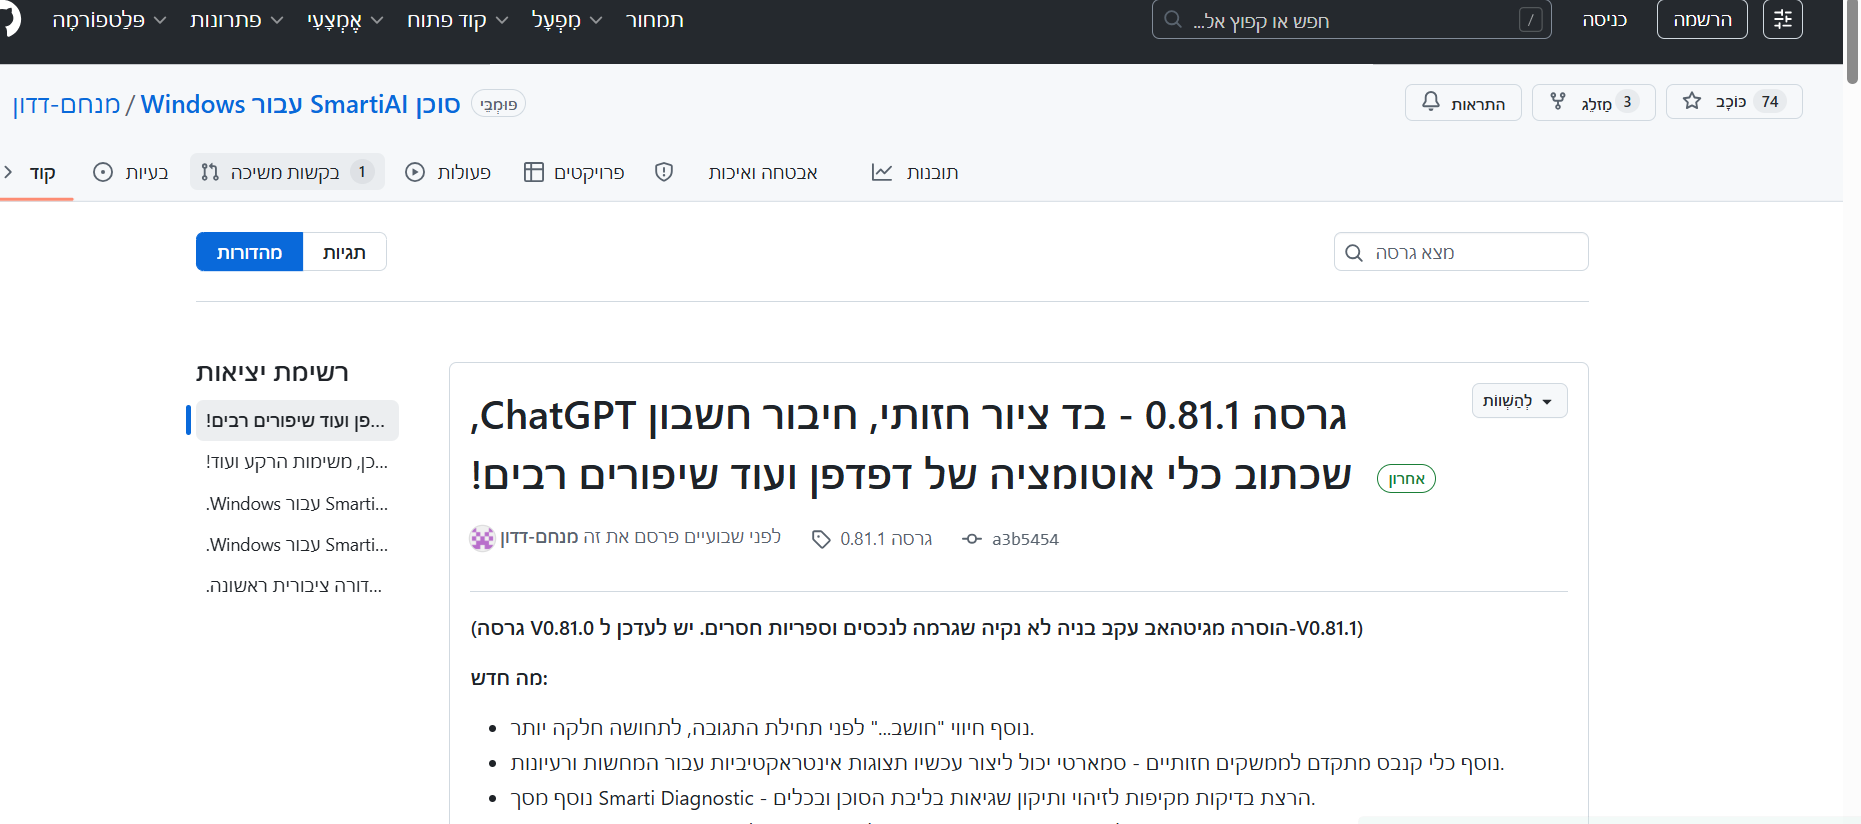Click the tag icon beside version

(x=821, y=540)
